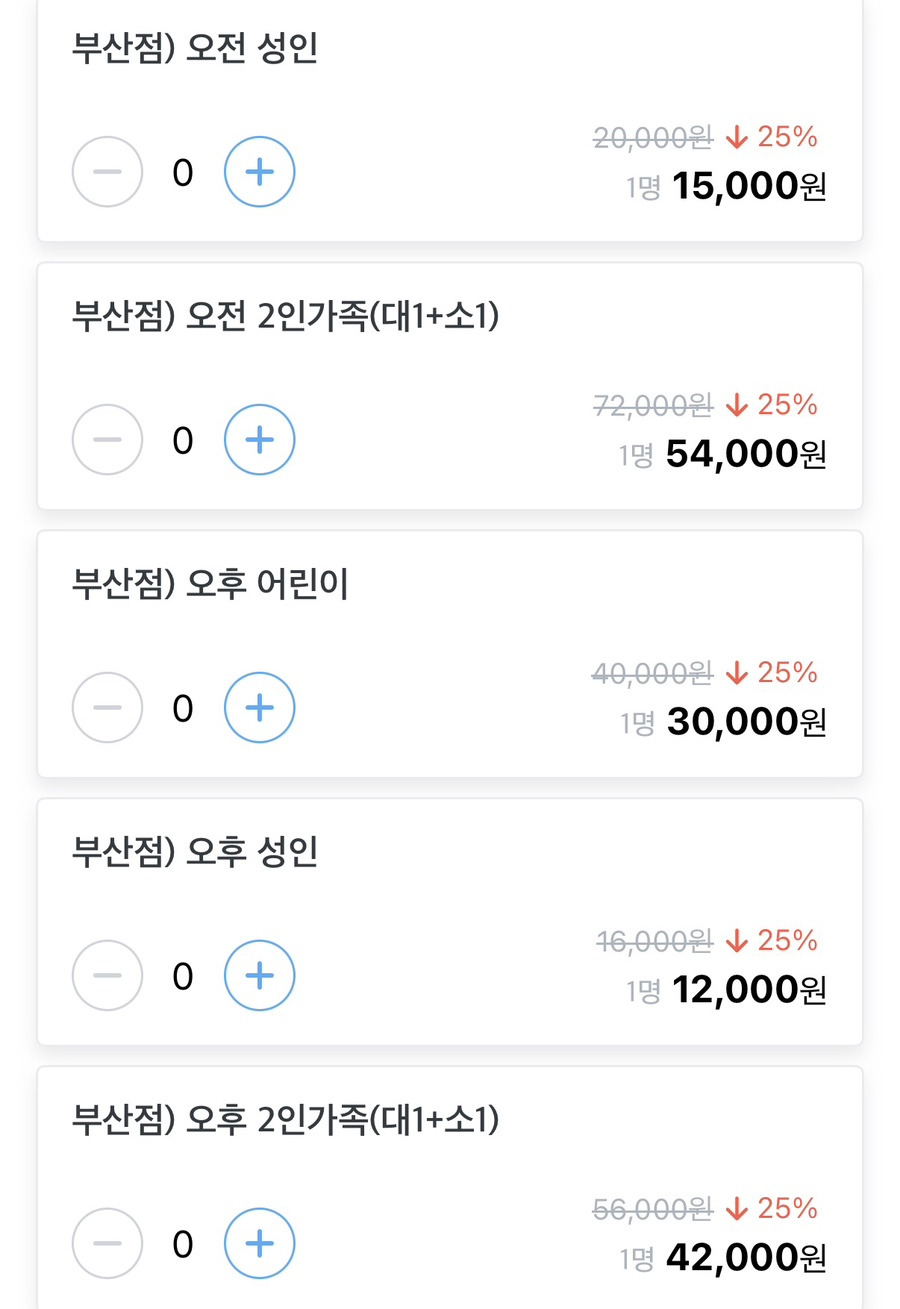This screenshot has height=1309, width=900.
Task: Decrease quantity for 오전 성인 ticket
Action: [107, 172]
